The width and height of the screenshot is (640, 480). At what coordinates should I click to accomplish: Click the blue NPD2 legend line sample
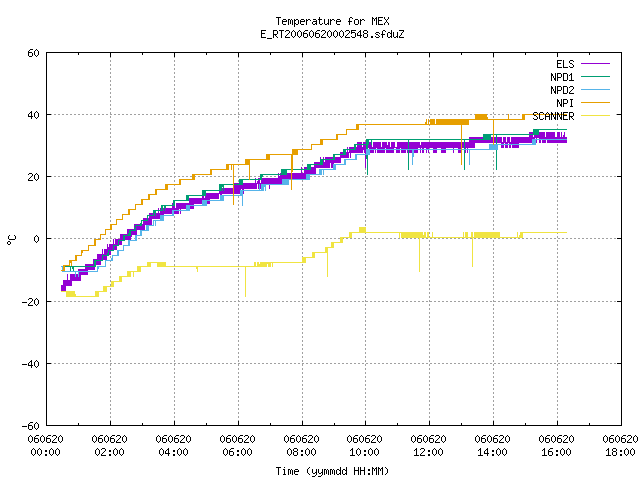coord(595,90)
